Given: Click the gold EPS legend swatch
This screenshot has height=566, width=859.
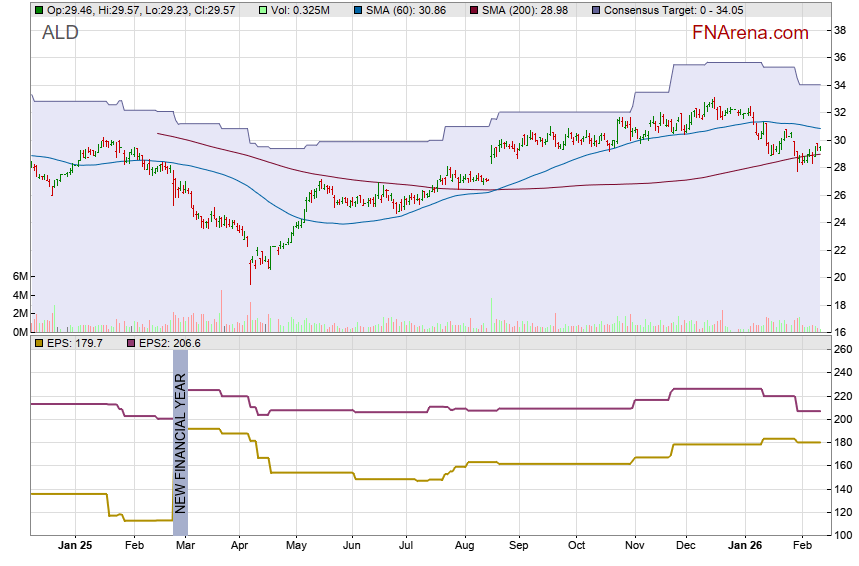Looking at the screenshot, I should (x=39, y=342).
